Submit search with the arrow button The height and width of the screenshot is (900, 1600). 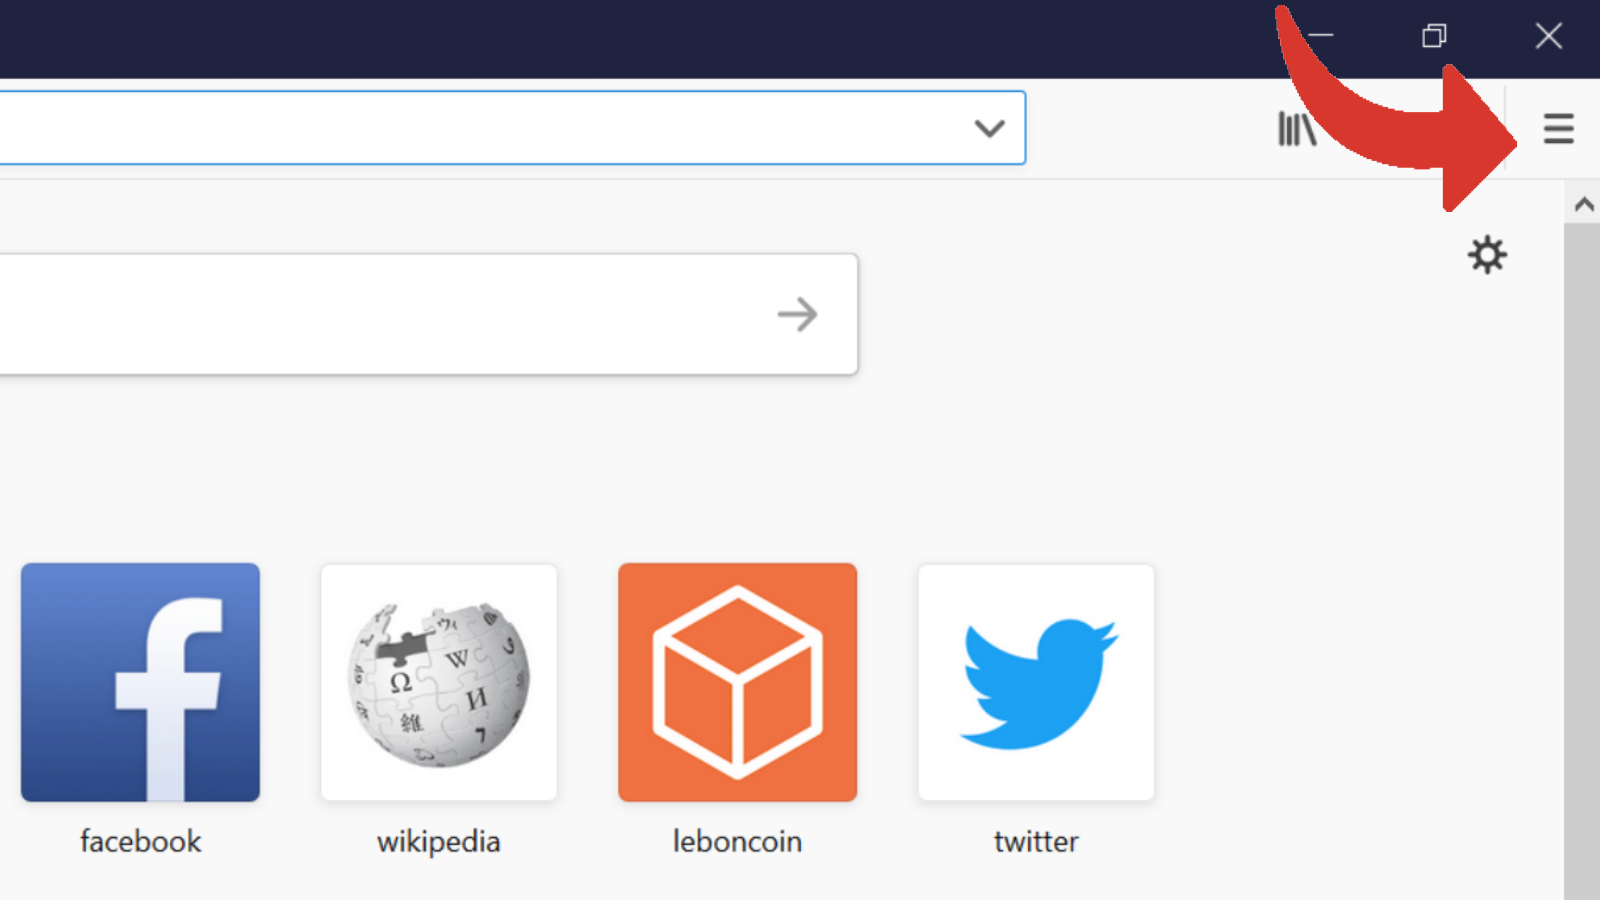tap(796, 314)
